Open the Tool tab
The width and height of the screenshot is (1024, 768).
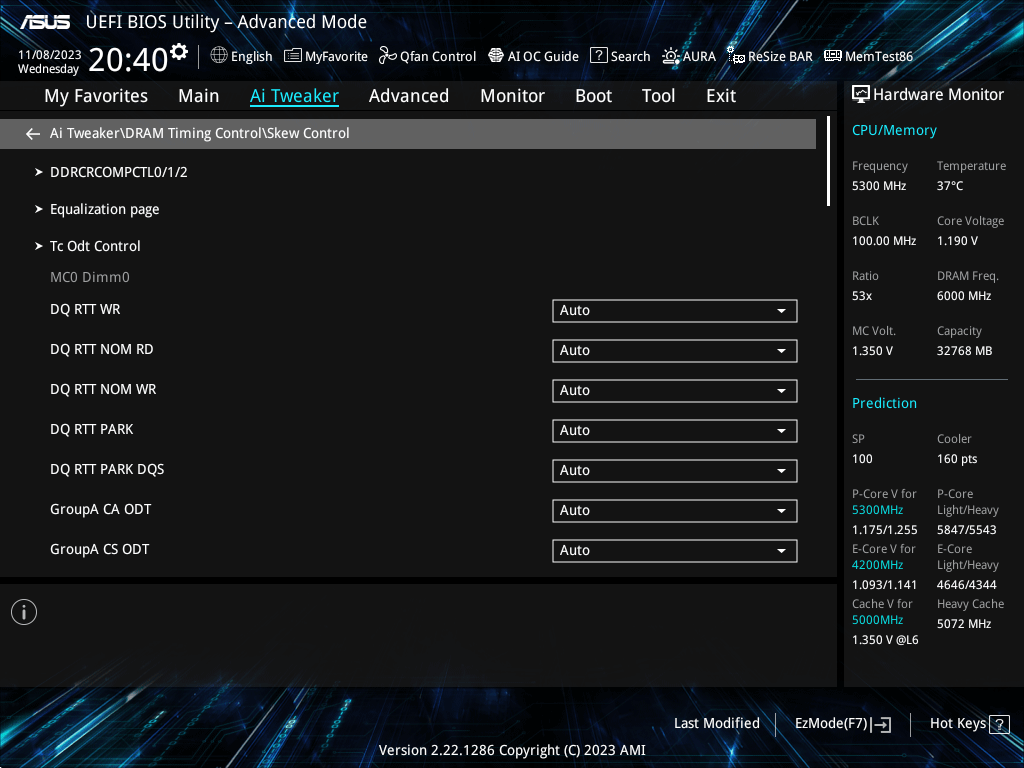[658, 96]
